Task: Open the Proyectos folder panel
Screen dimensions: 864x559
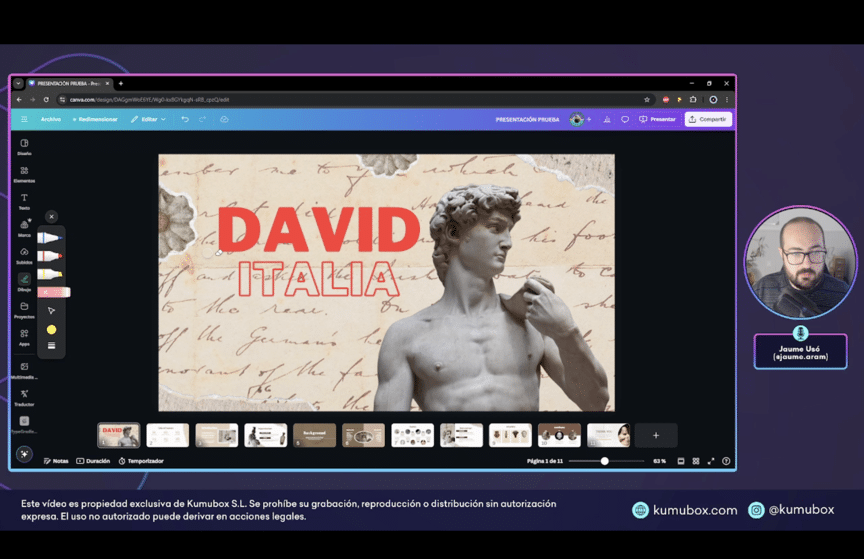Action: (24, 308)
